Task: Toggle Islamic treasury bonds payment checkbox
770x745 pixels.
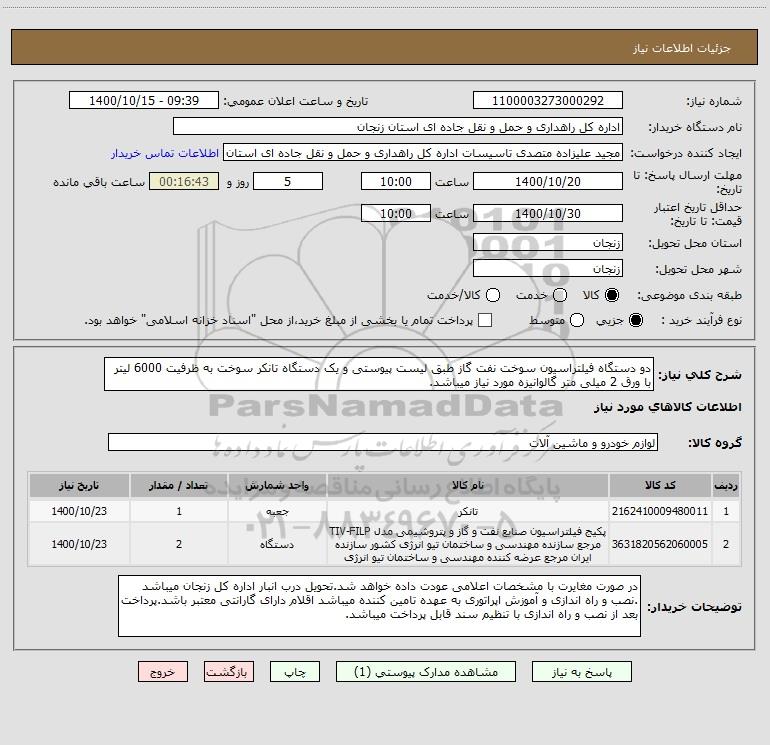Action: tap(485, 320)
